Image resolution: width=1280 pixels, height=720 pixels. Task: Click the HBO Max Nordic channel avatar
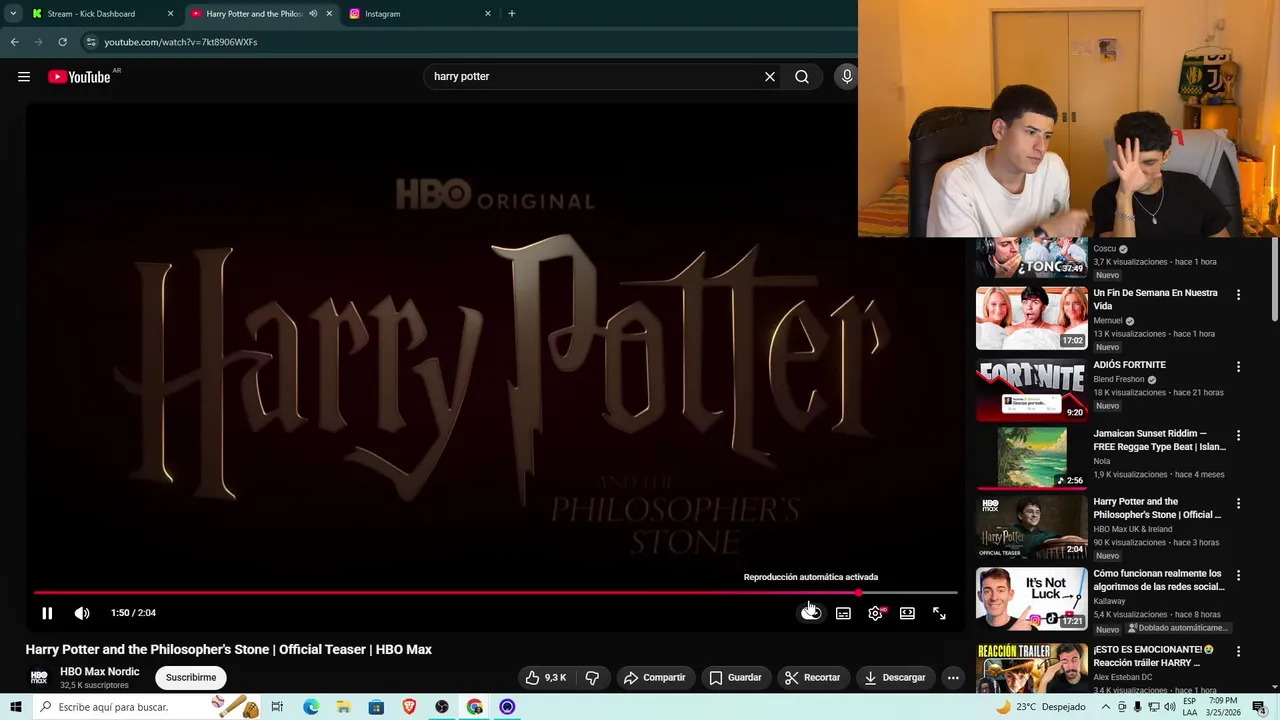pyautogui.click(x=39, y=678)
